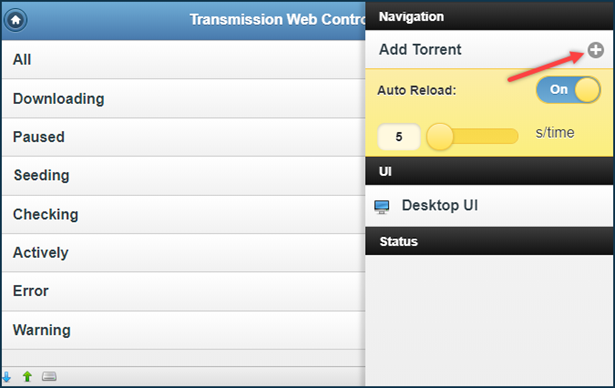
Task: Click the green upload arrow icon
Action: (27, 377)
